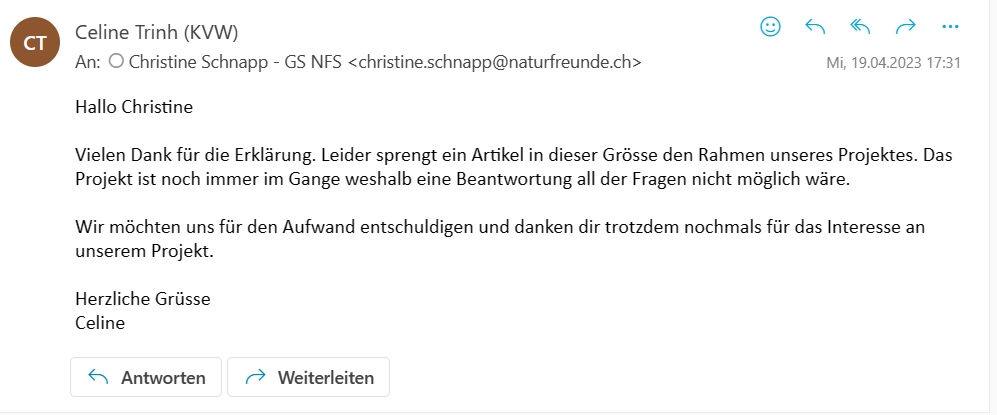
Task: Click the signature "Celine" below the closing
Action: point(99,322)
